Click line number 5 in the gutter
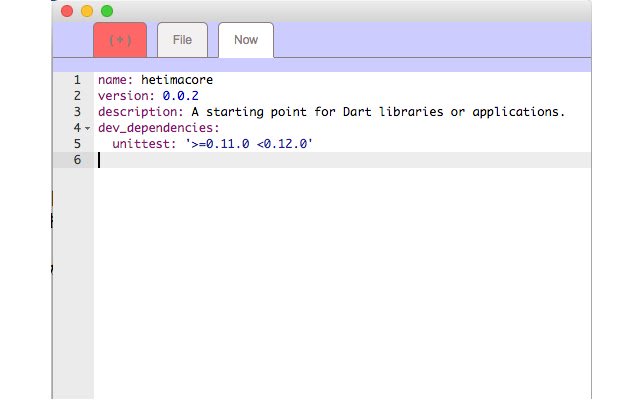640x400 pixels. (77, 144)
